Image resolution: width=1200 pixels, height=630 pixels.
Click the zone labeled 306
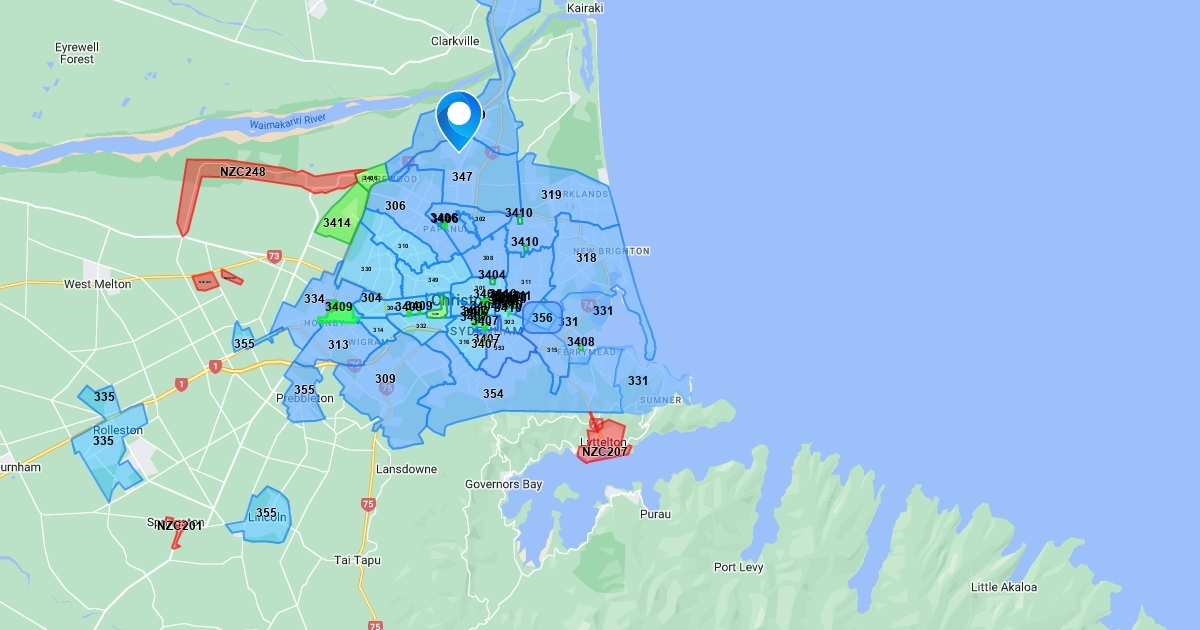pyautogui.click(x=395, y=206)
